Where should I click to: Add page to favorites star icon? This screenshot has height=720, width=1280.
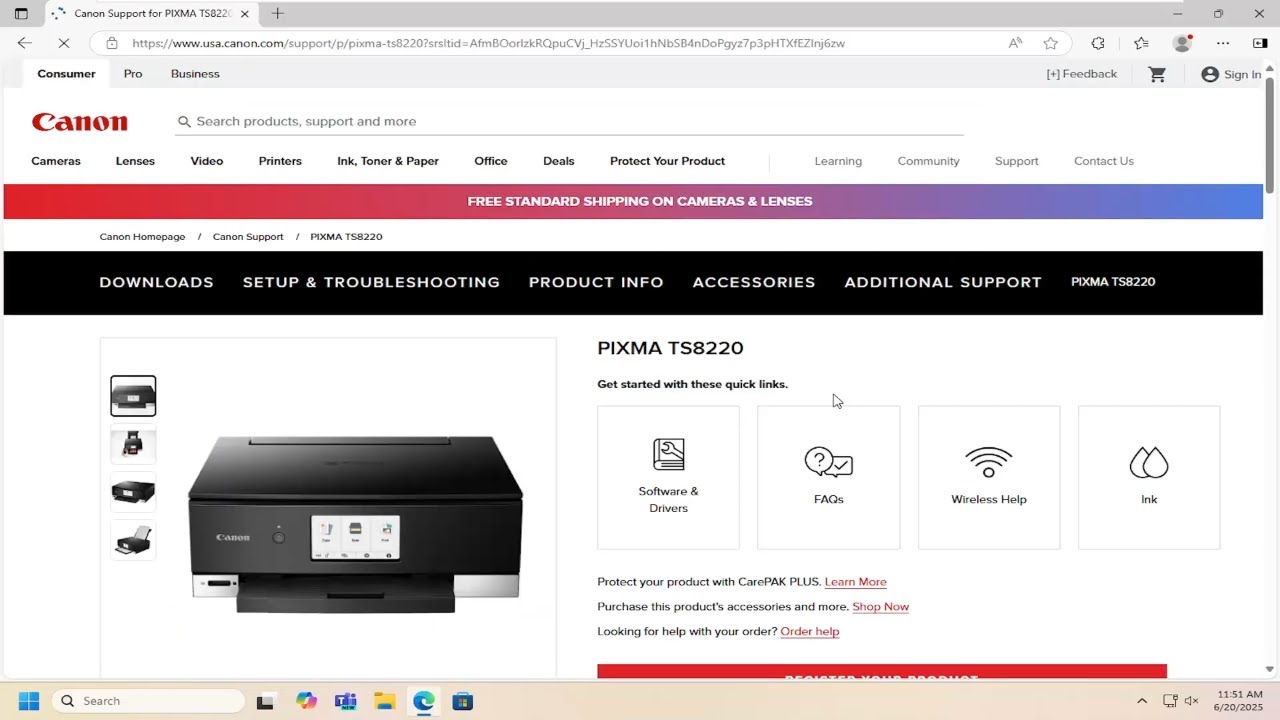coord(1050,43)
